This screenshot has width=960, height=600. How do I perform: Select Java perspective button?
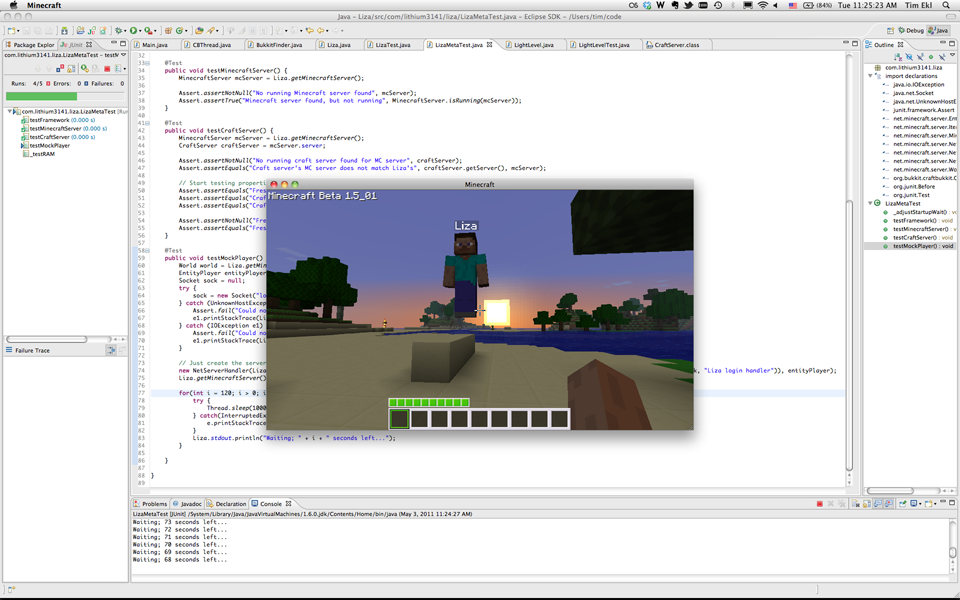(938, 31)
